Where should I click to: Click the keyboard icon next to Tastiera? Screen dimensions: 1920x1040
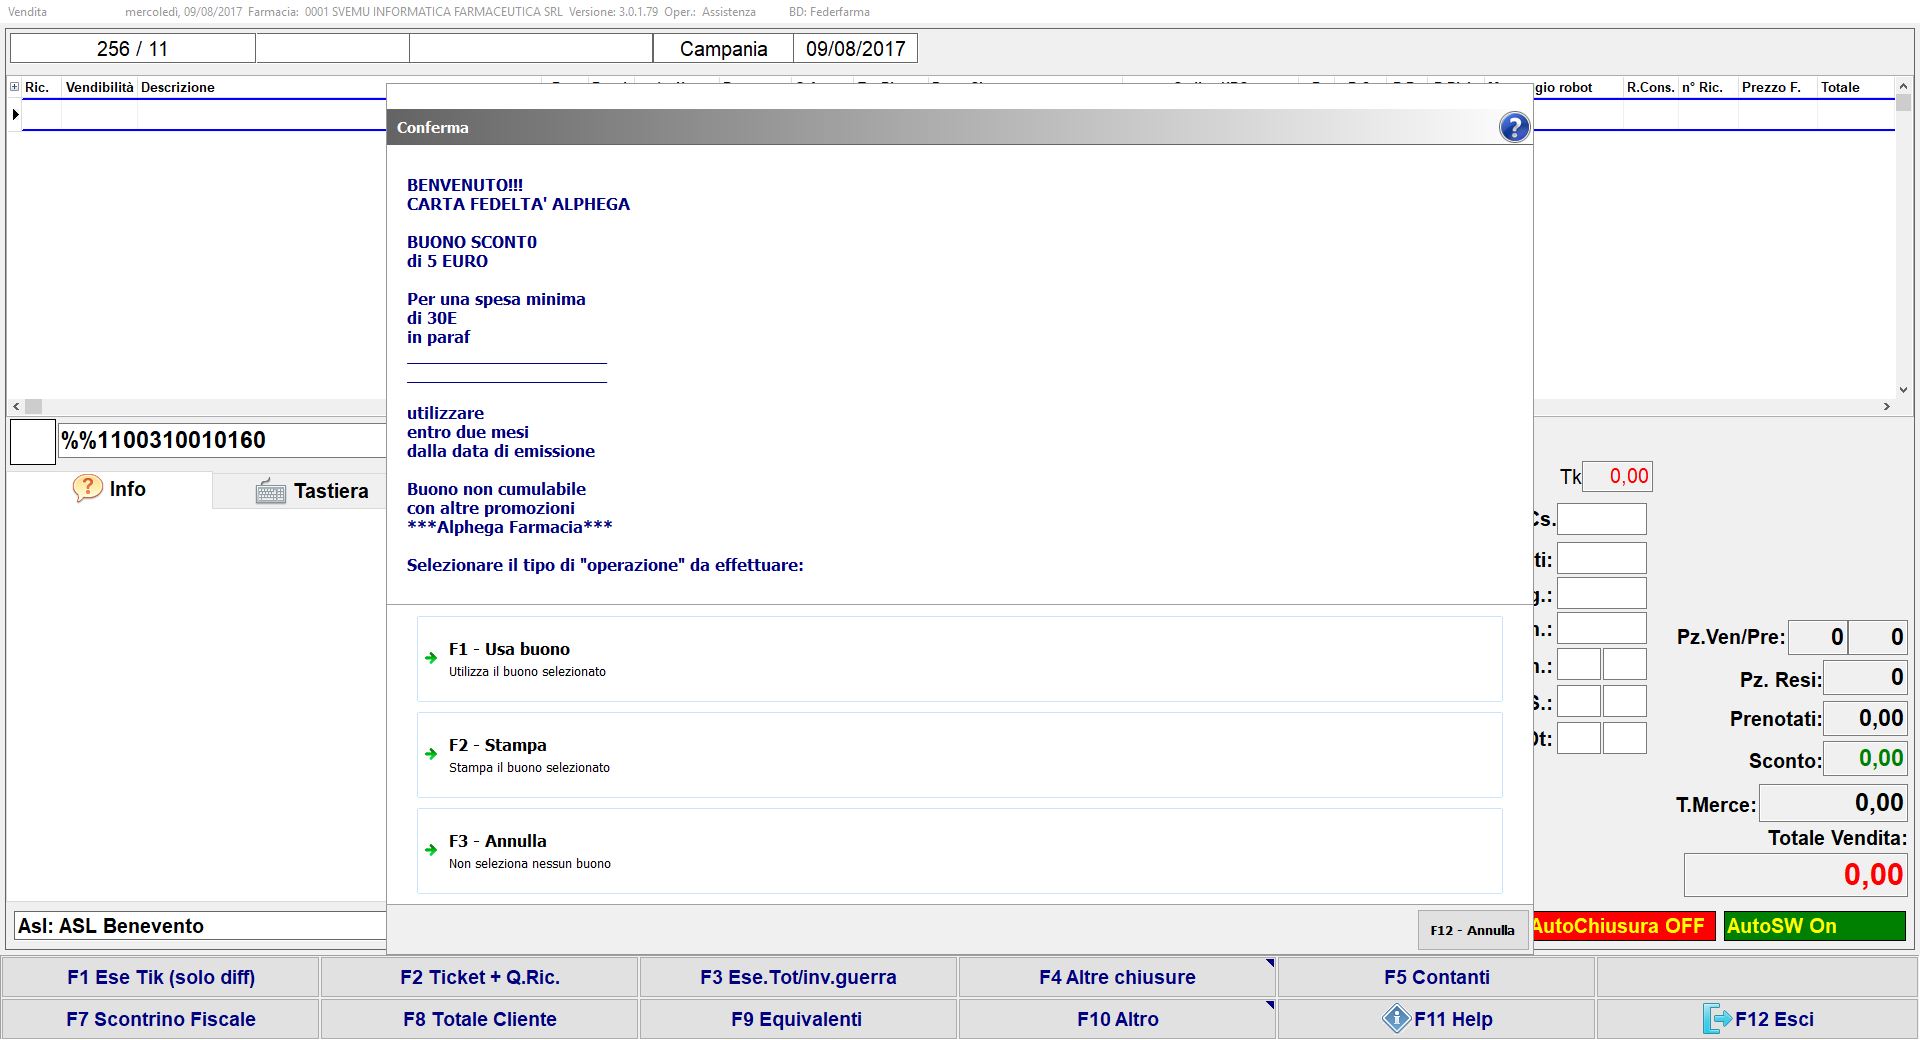[x=270, y=491]
